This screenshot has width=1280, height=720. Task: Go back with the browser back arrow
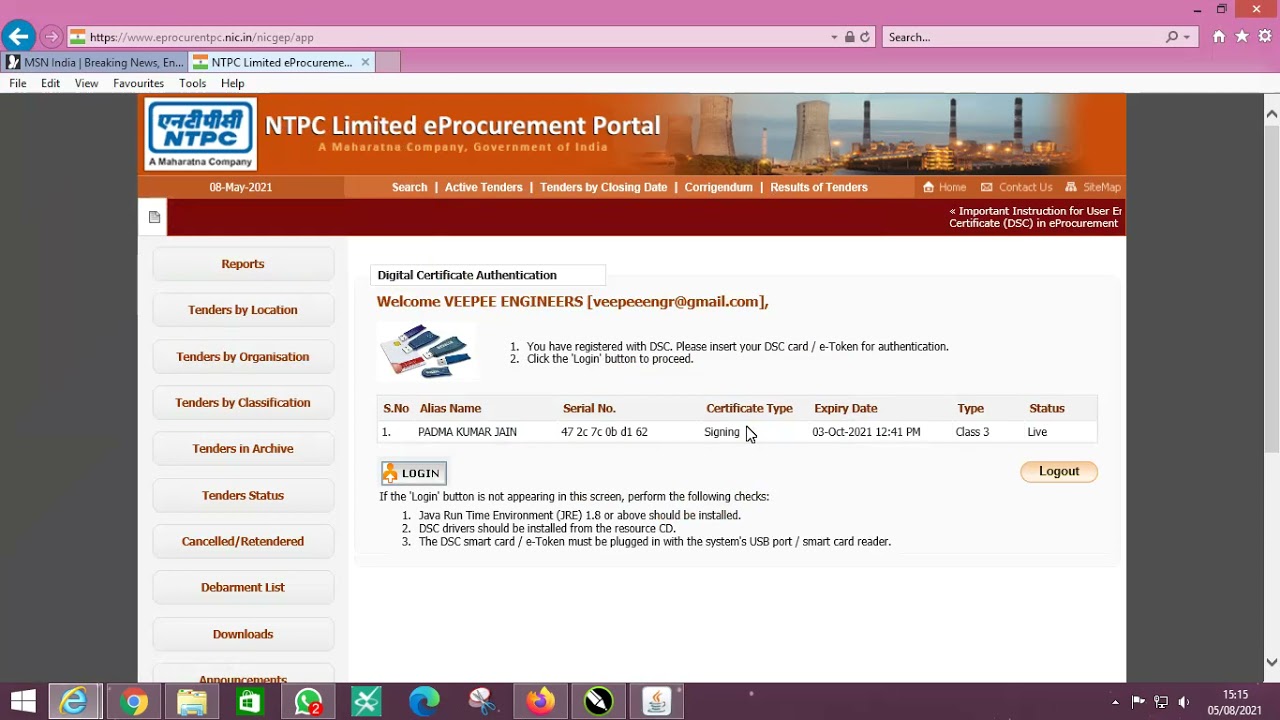pos(18,37)
